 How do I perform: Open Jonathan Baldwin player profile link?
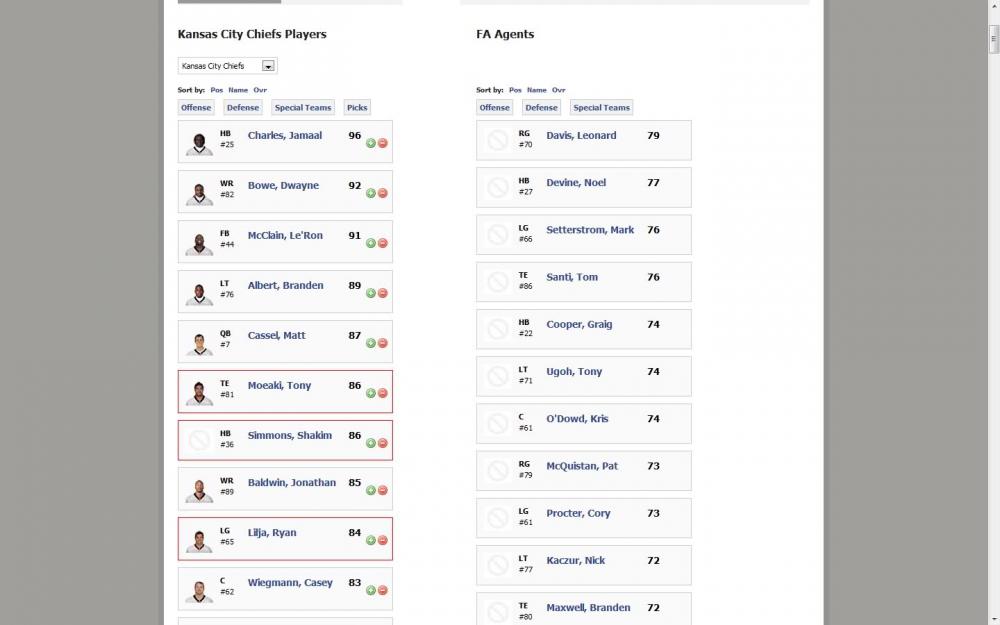click(x=291, y=483)
